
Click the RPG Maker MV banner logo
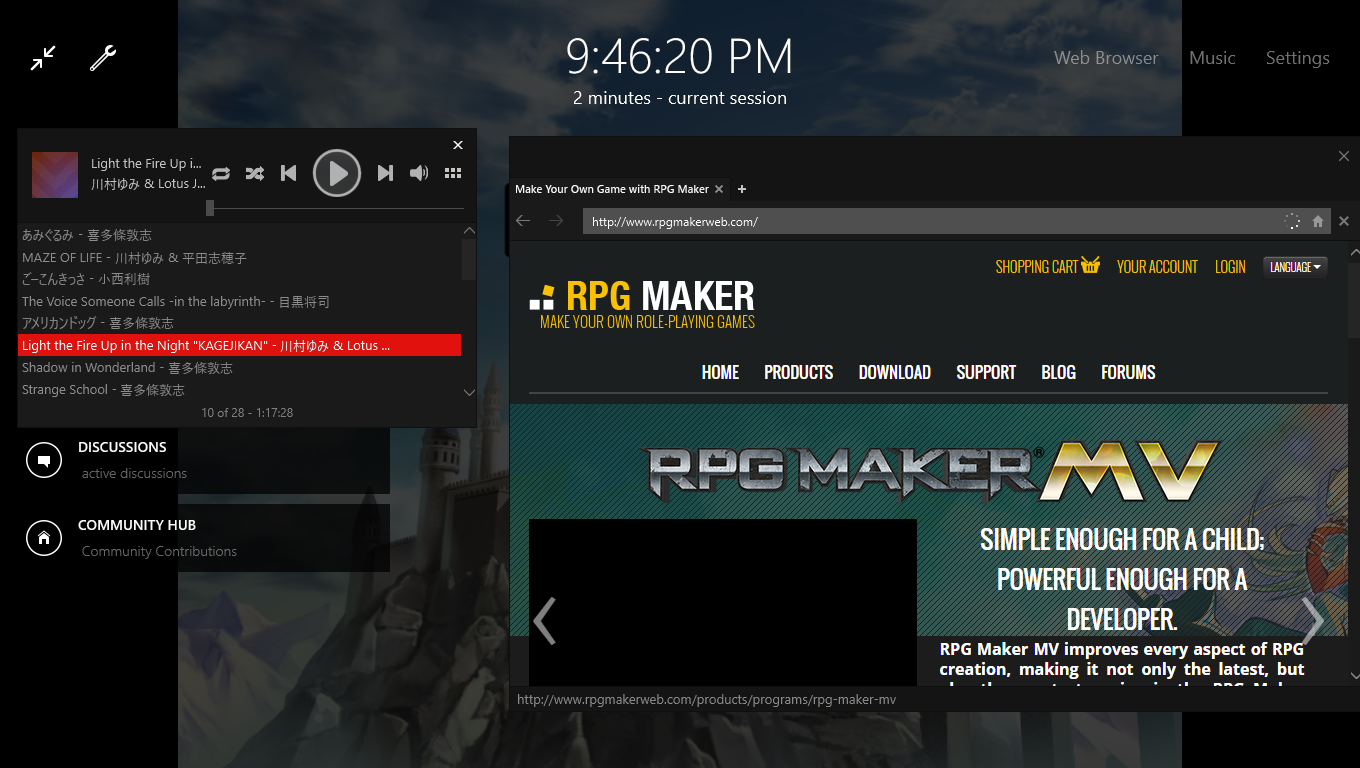930,470
